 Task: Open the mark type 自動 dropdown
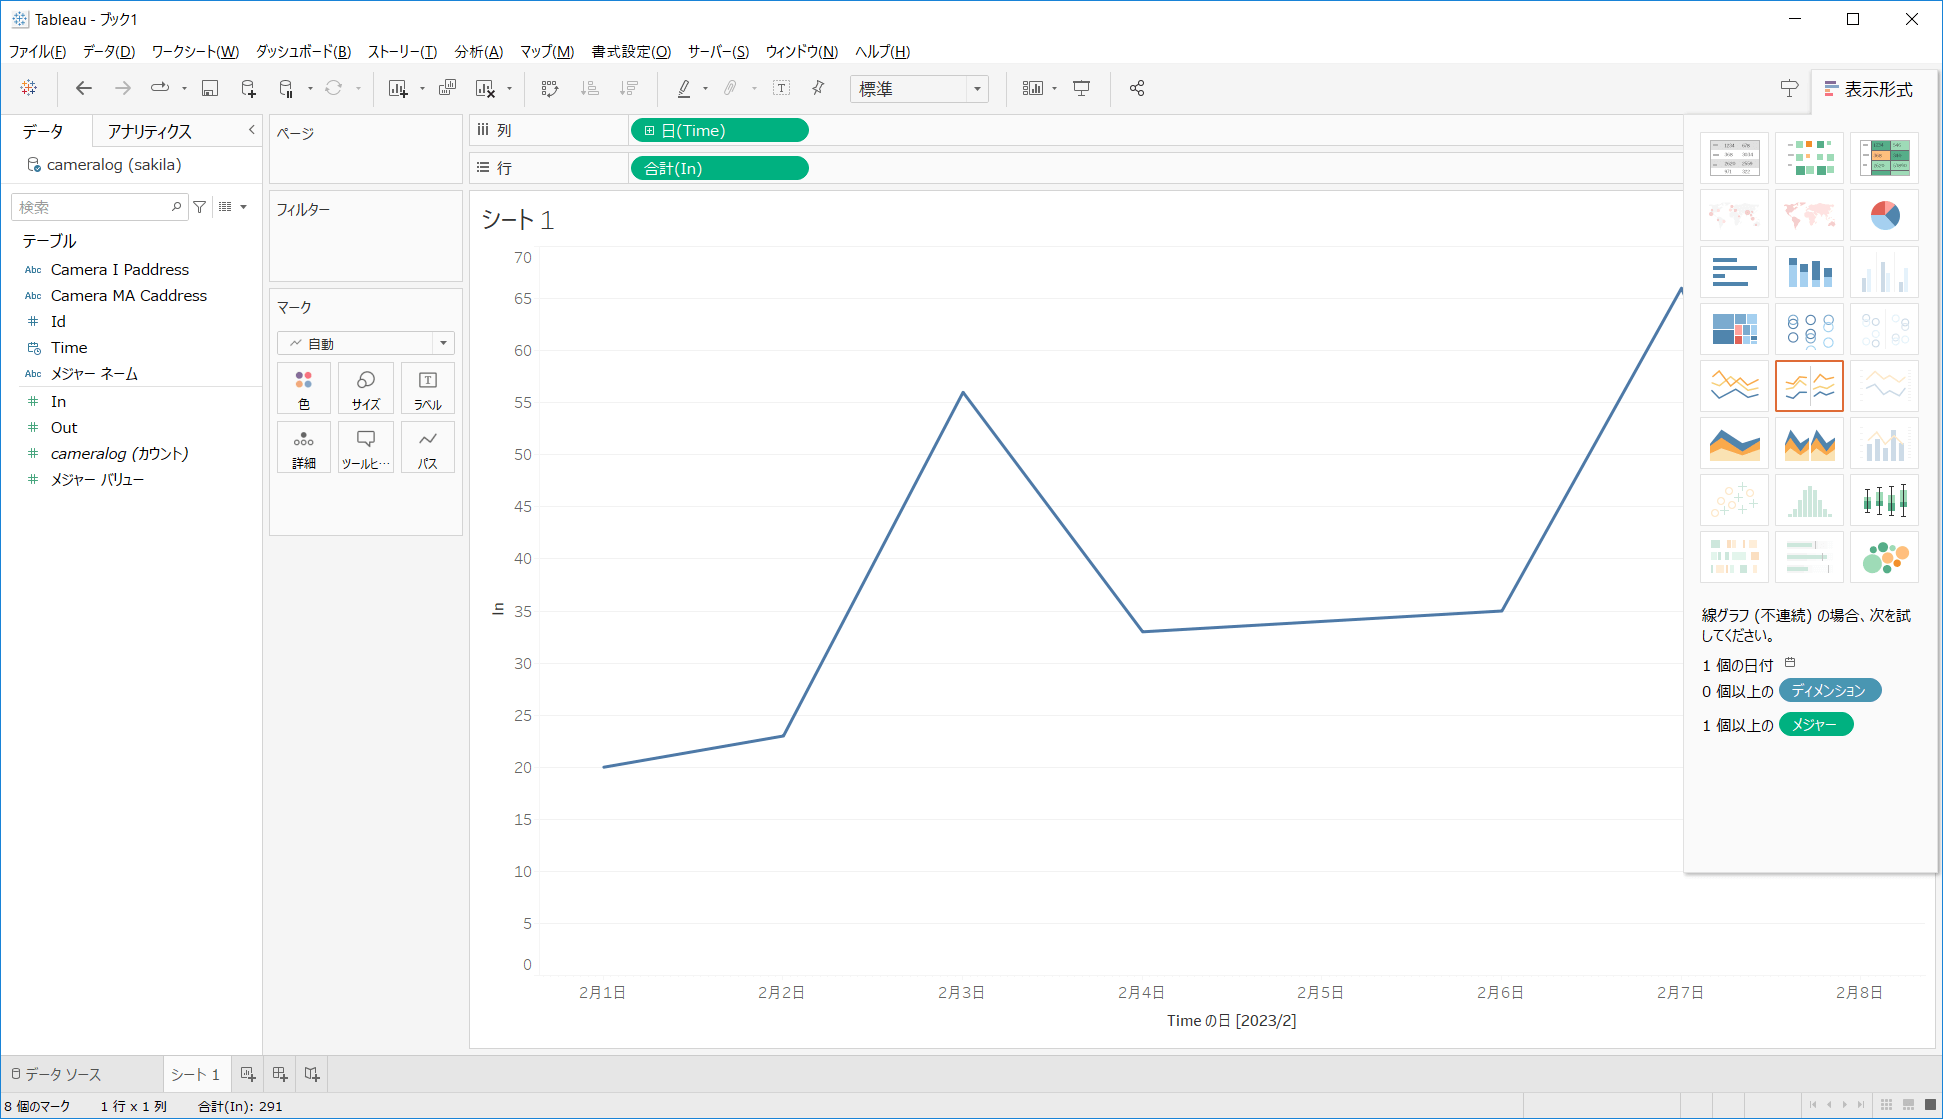[x=366, y=343]
